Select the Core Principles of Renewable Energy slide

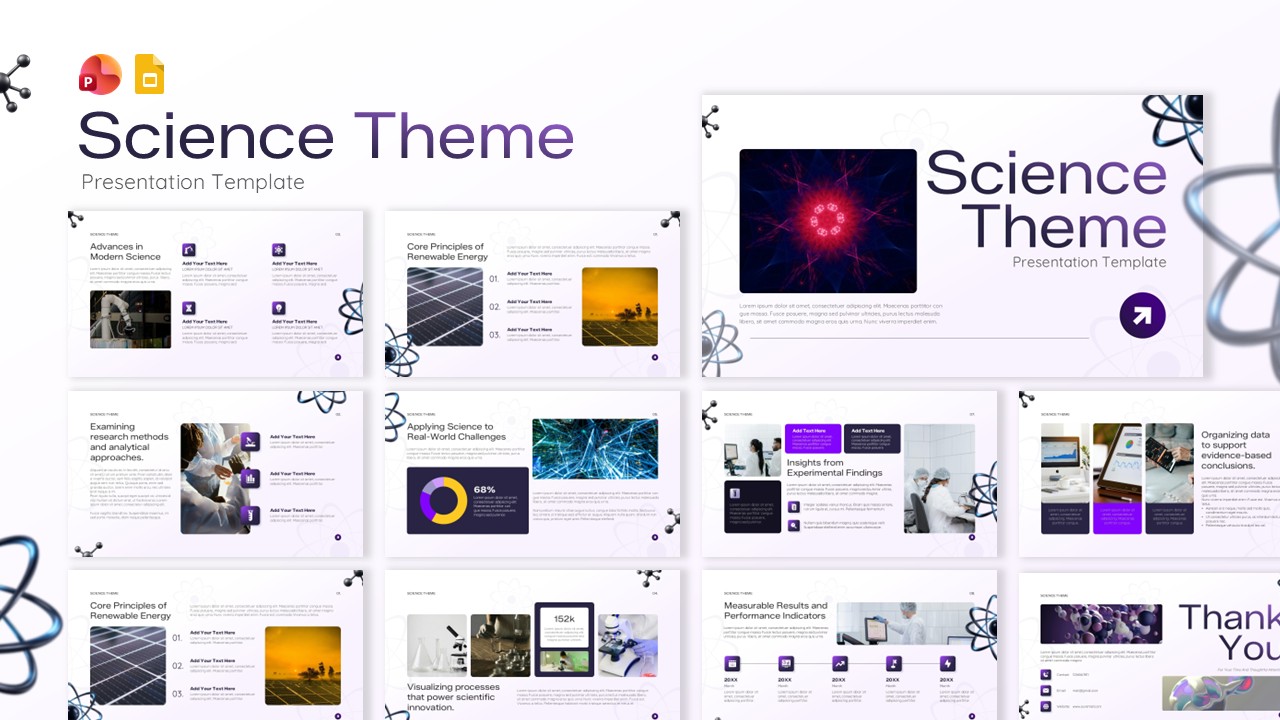(x=533, y=292)
